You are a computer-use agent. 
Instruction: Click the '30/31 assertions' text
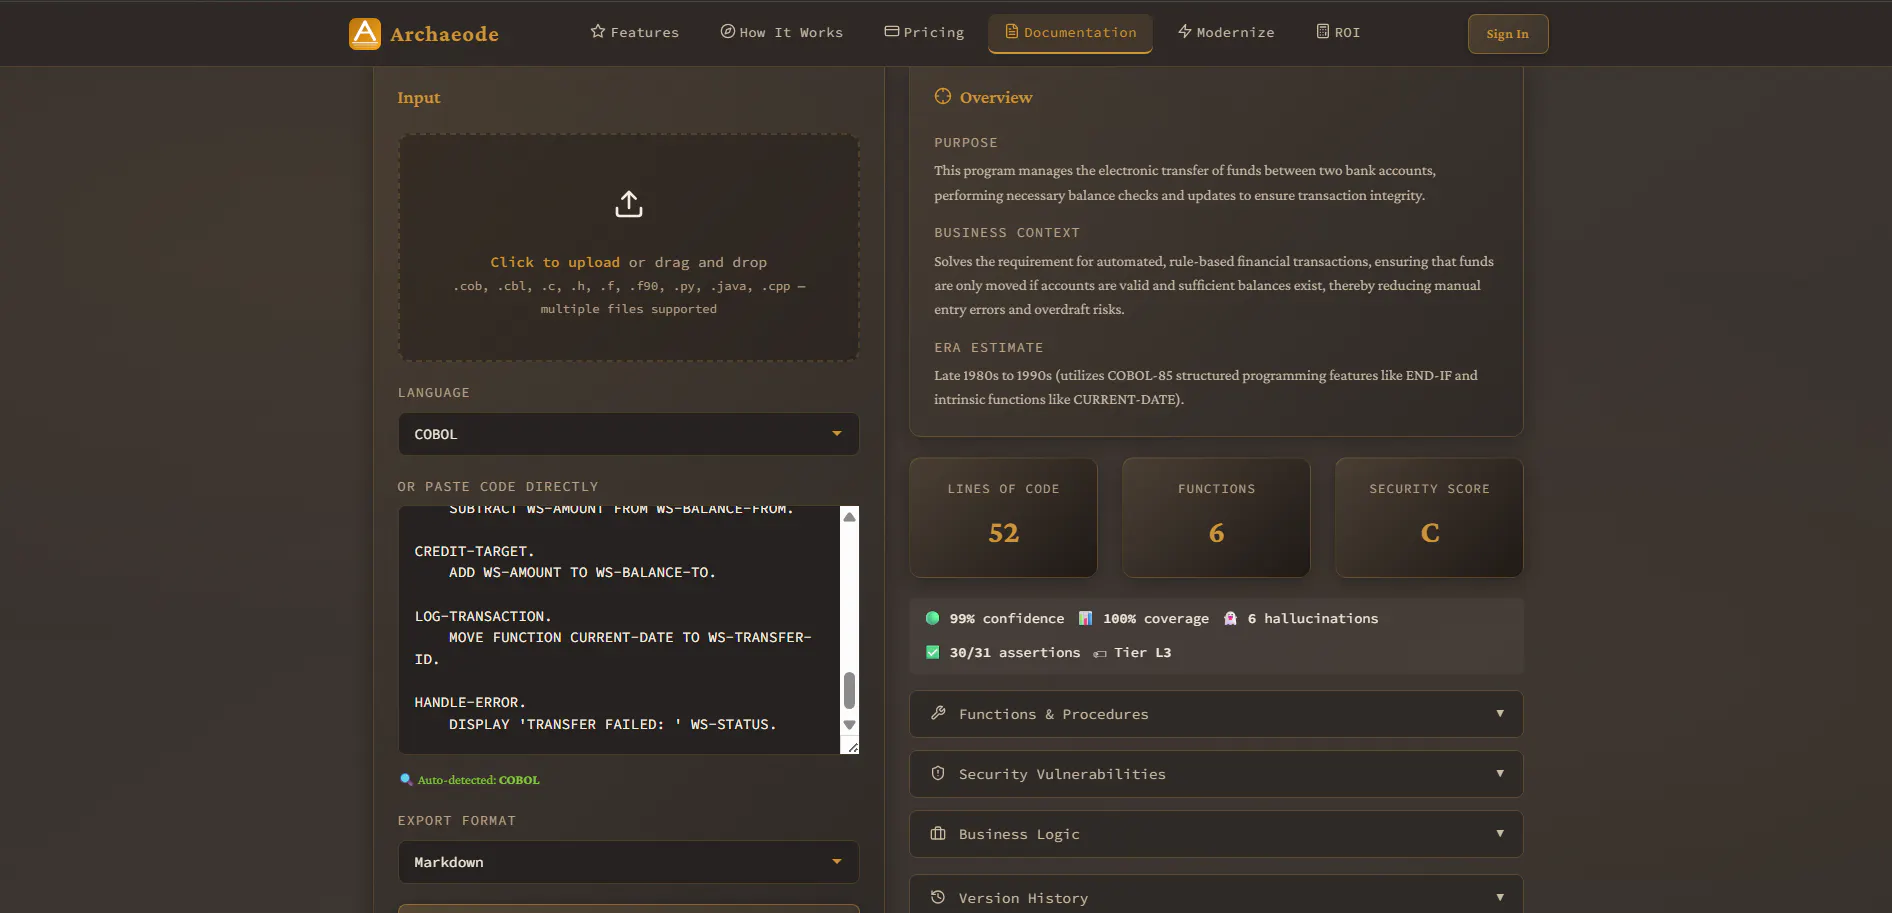tap(1015, 653)
